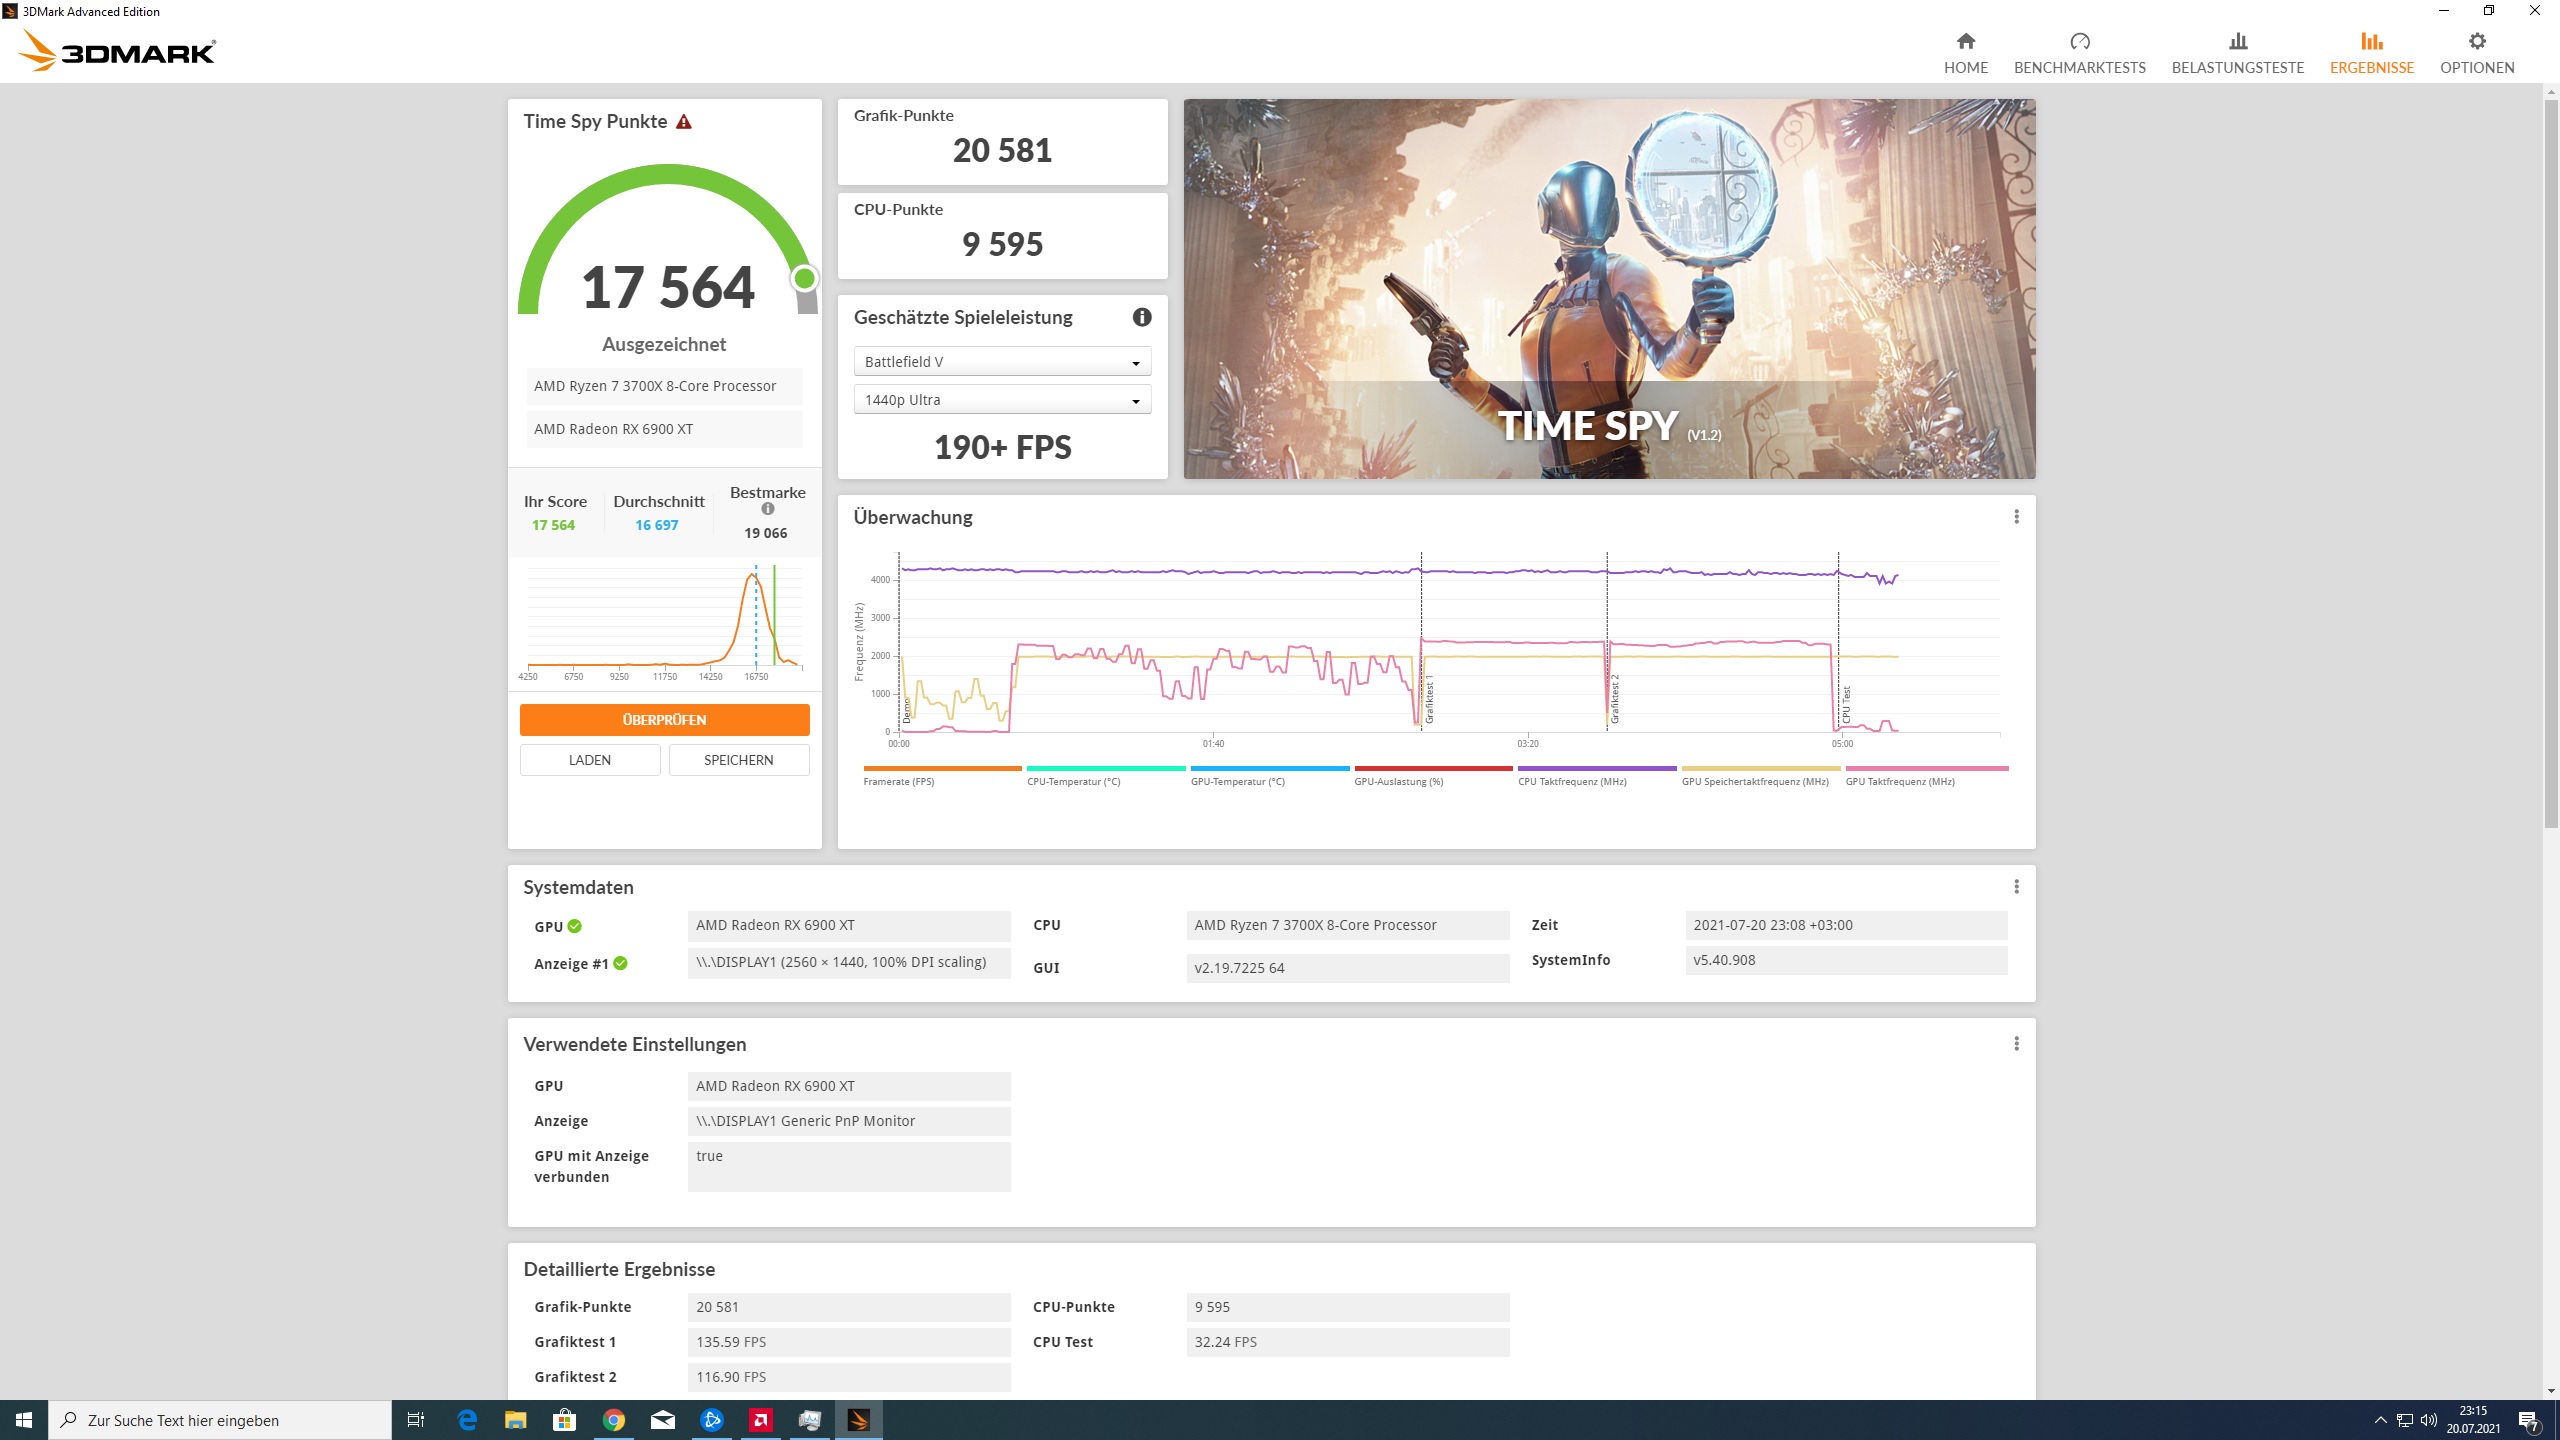This screenshot has height=1440, width=2560.
Task: Click the SPEICHERN button
Action: pos(738,760)
